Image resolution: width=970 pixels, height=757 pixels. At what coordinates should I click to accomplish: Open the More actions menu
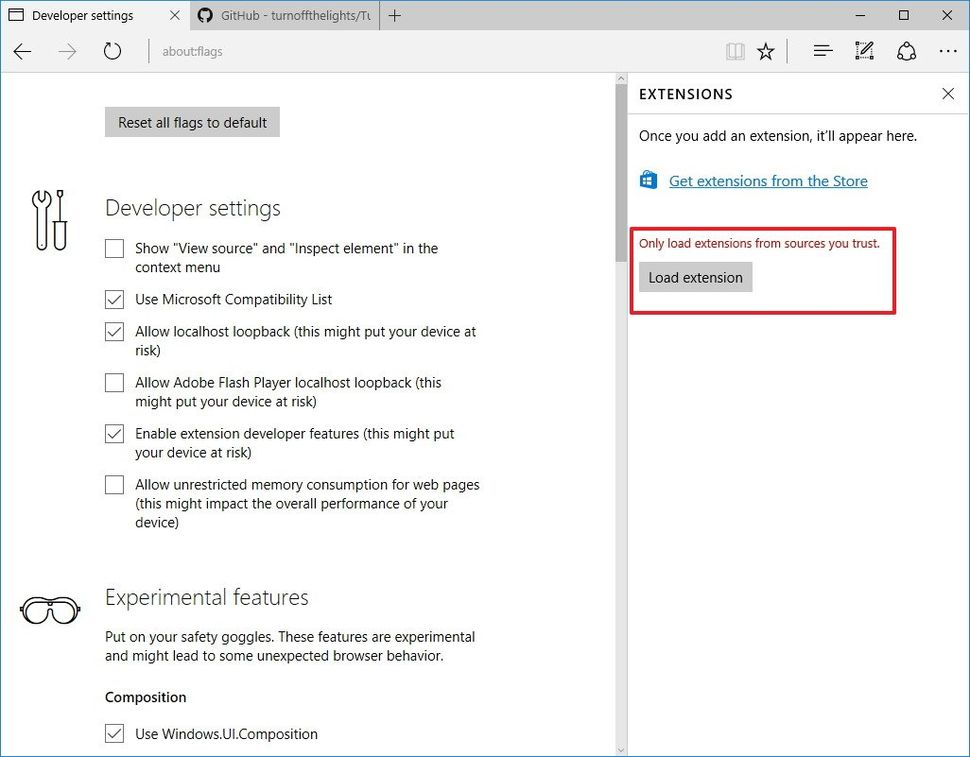947,50
